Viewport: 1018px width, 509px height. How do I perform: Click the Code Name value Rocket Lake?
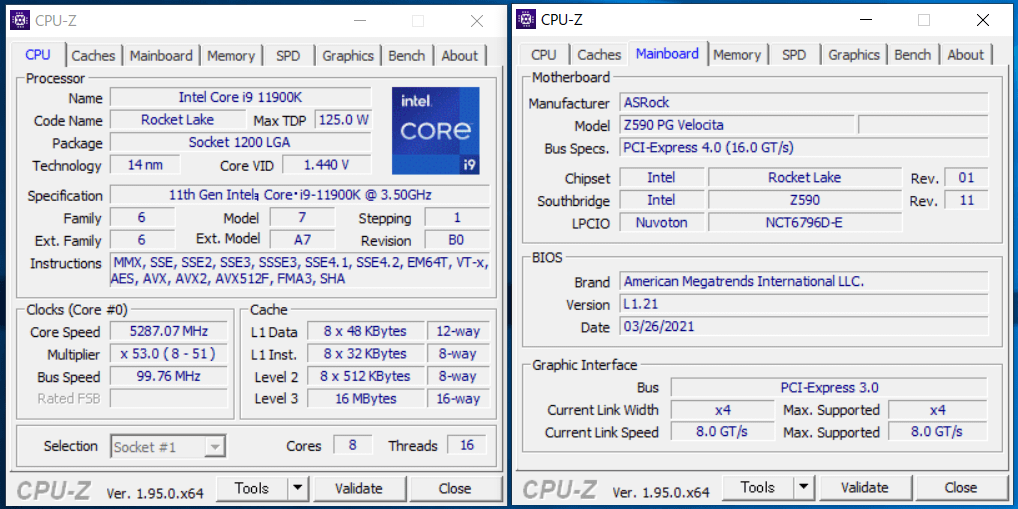click(x=177, y=119)
